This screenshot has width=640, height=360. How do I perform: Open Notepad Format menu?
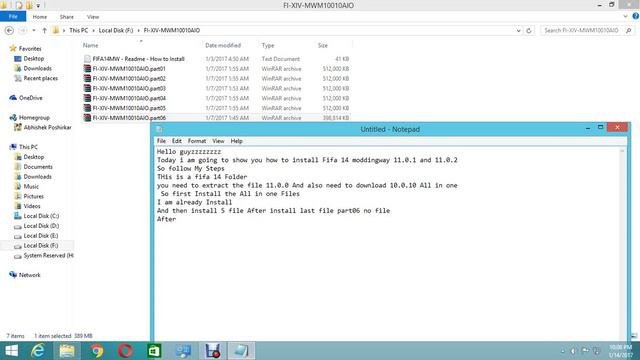pyautogui.click(x=197, y=141)
